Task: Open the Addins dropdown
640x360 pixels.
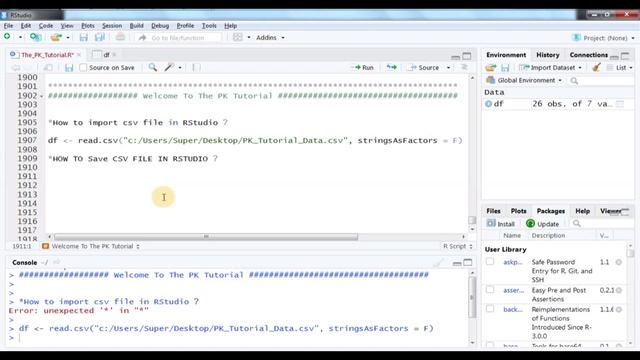Action: (x=270, y=38)
